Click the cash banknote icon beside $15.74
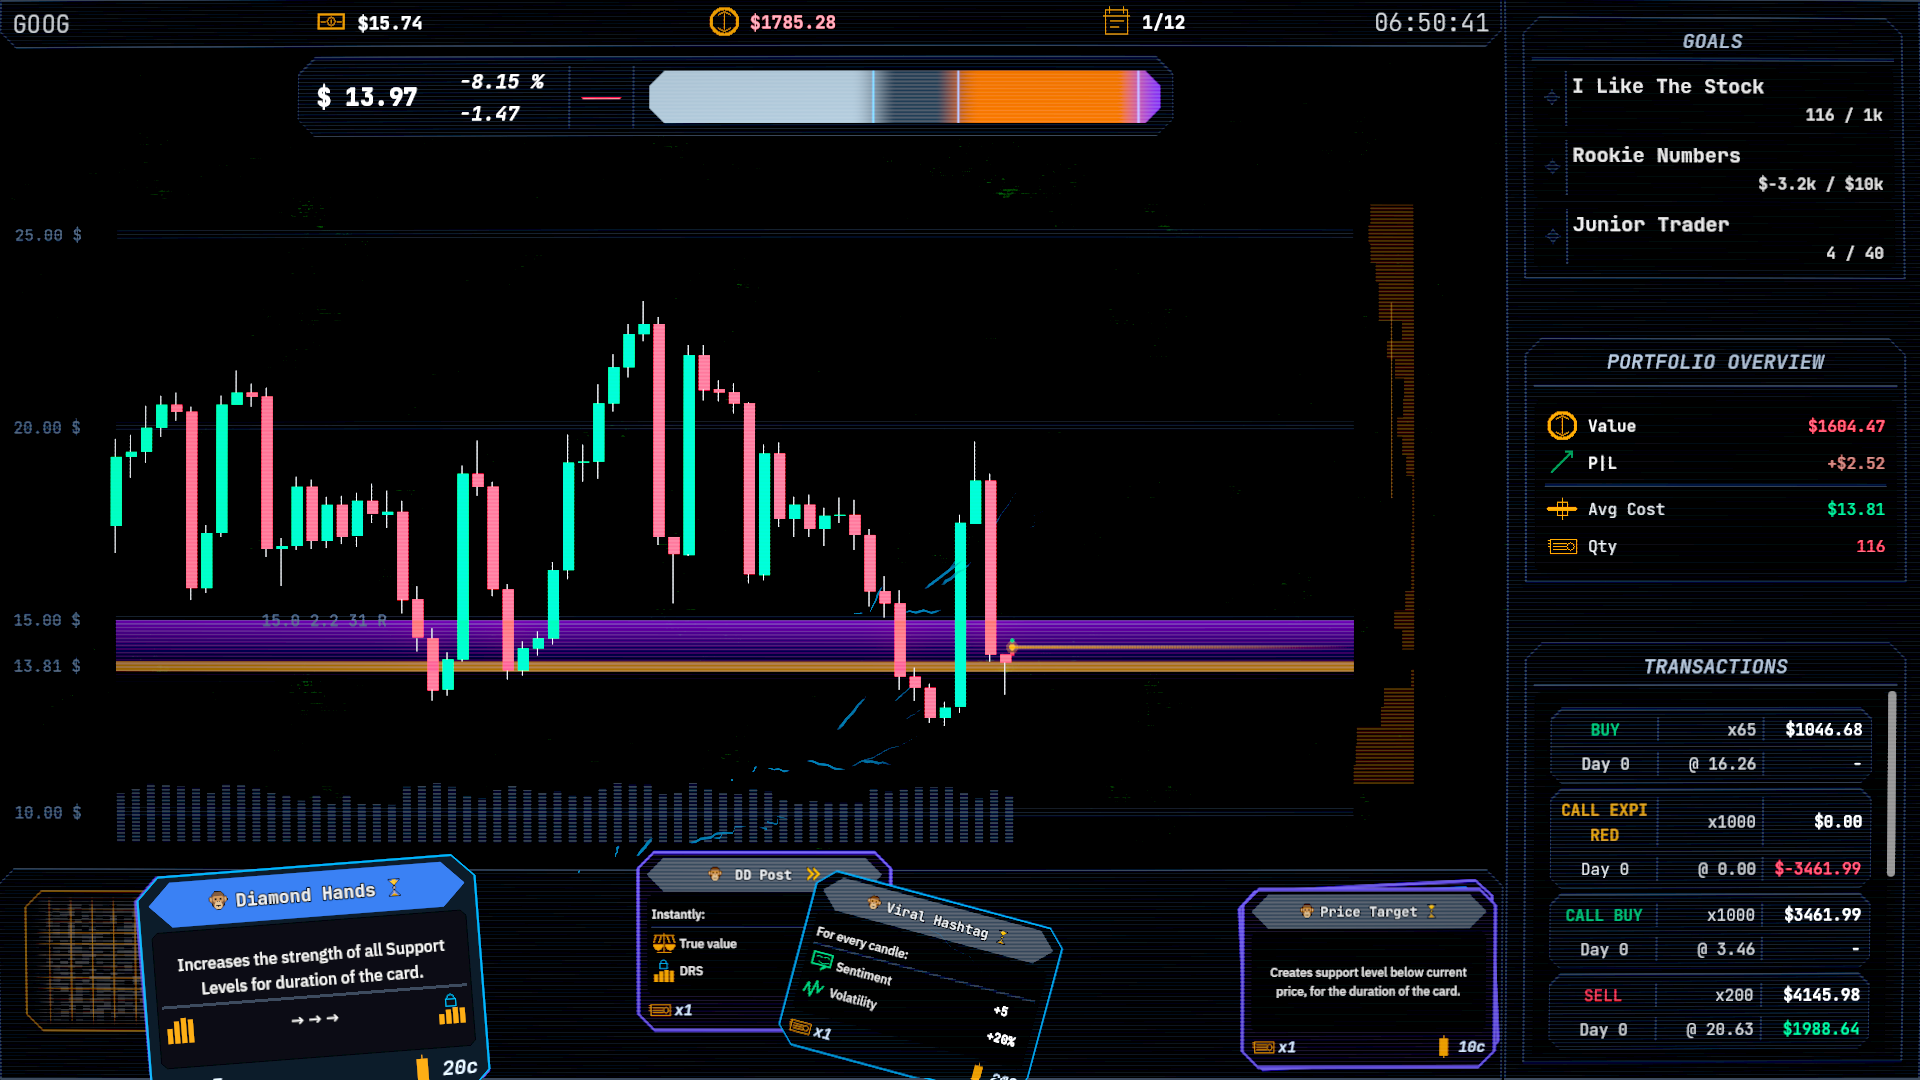 coord(331,22)
